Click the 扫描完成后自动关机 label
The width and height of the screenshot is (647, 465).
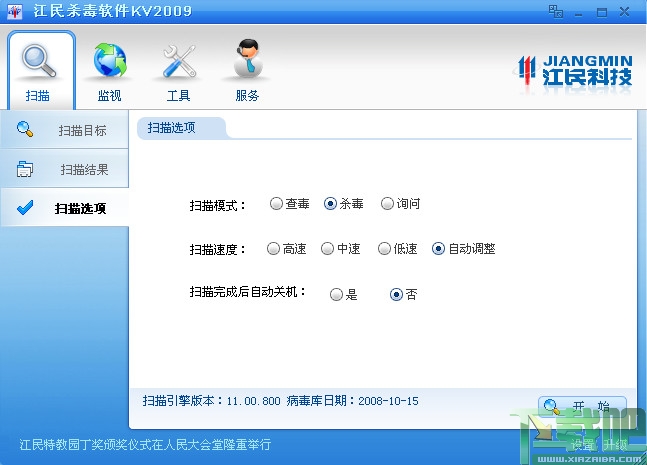pos(248,292)
